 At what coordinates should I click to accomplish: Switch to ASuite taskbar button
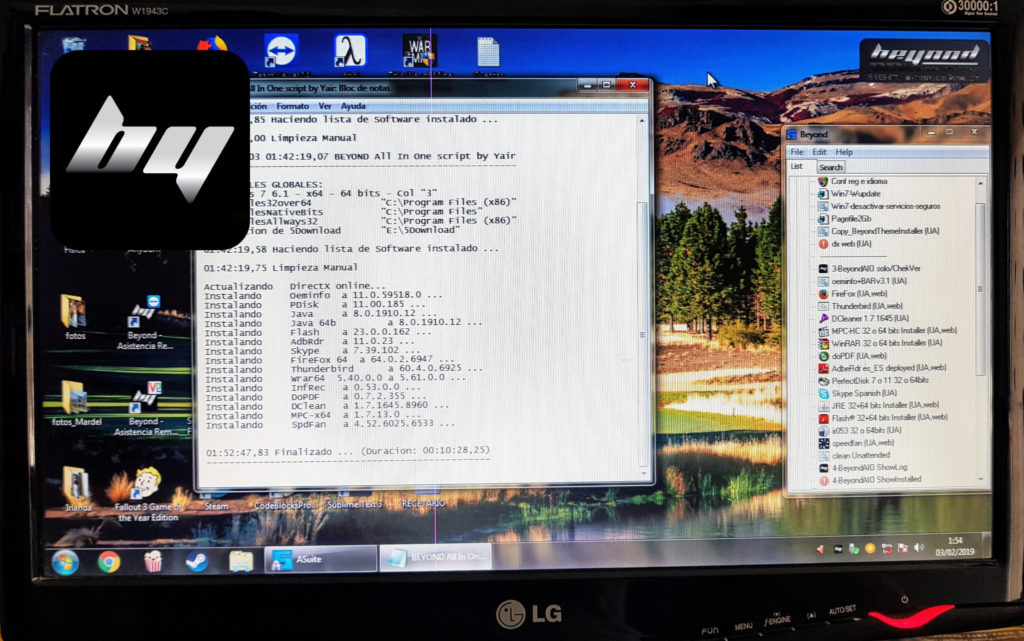point(320,559)
